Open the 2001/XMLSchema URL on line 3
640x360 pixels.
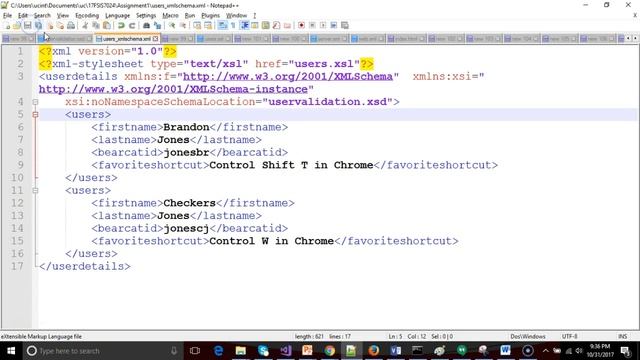pyautogui.click(x=288, y=76)
